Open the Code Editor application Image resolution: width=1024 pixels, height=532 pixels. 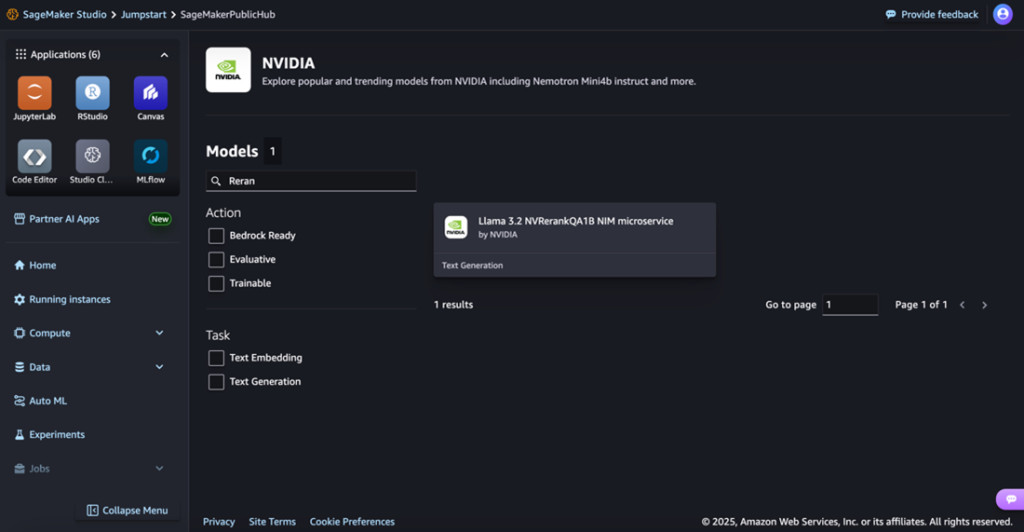(34, 157)
